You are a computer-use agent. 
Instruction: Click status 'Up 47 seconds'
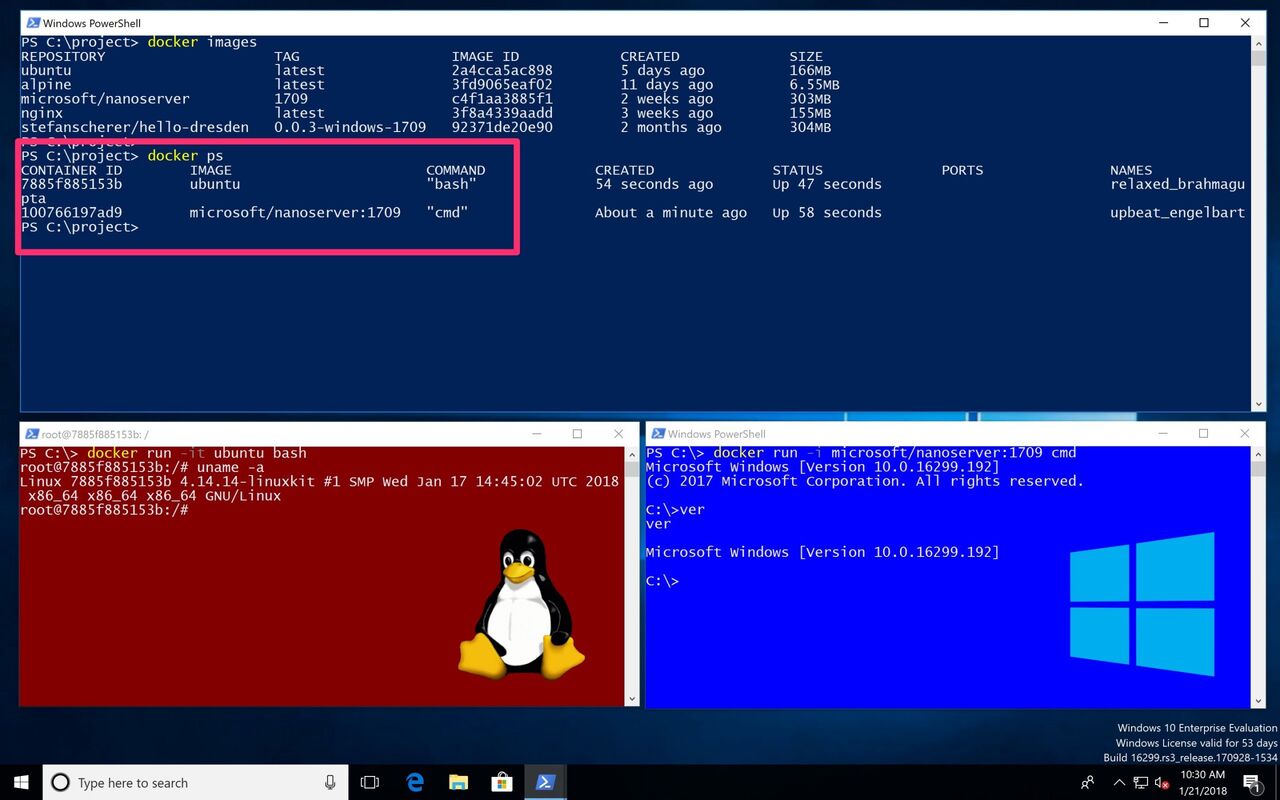[827, 184]
